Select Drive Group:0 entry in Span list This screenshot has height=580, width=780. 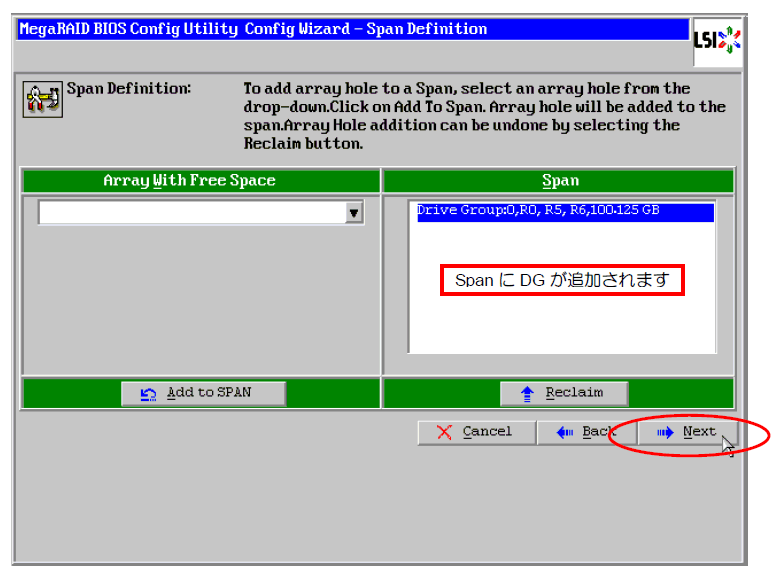565,211
